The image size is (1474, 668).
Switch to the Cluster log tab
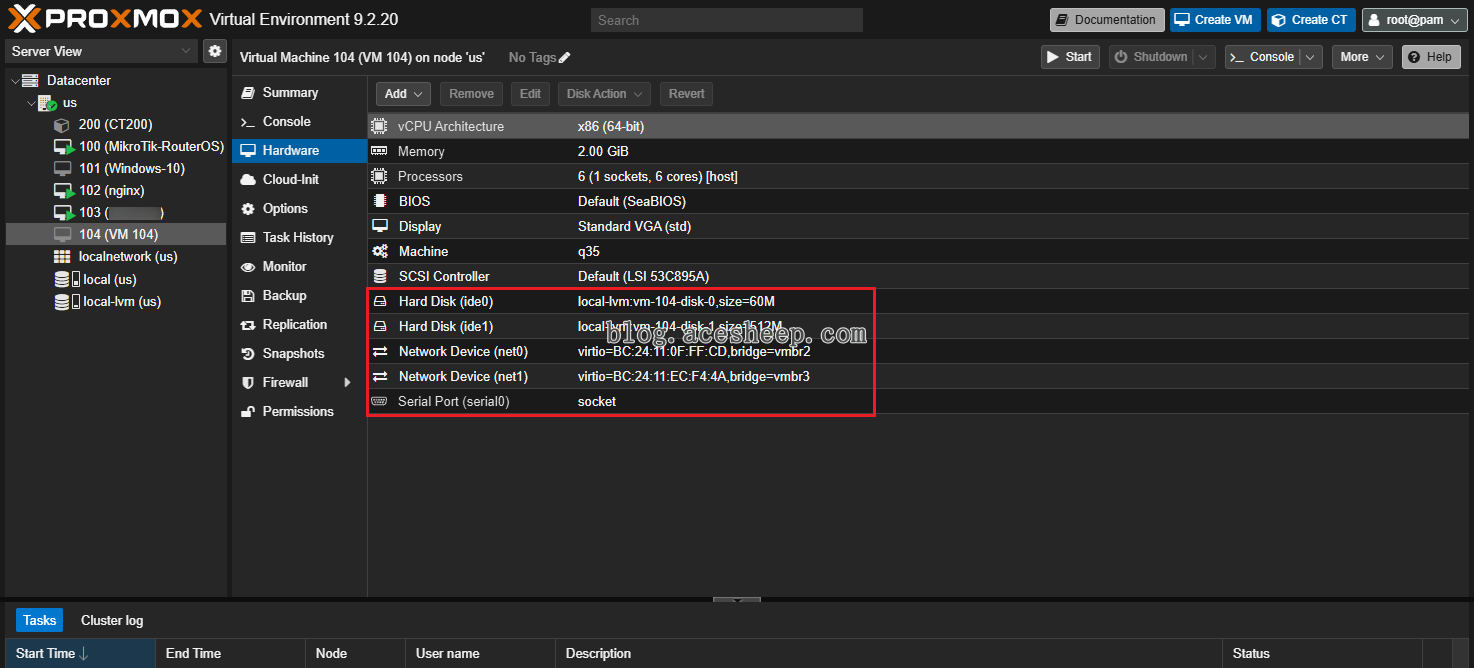[x=112, y=621]
